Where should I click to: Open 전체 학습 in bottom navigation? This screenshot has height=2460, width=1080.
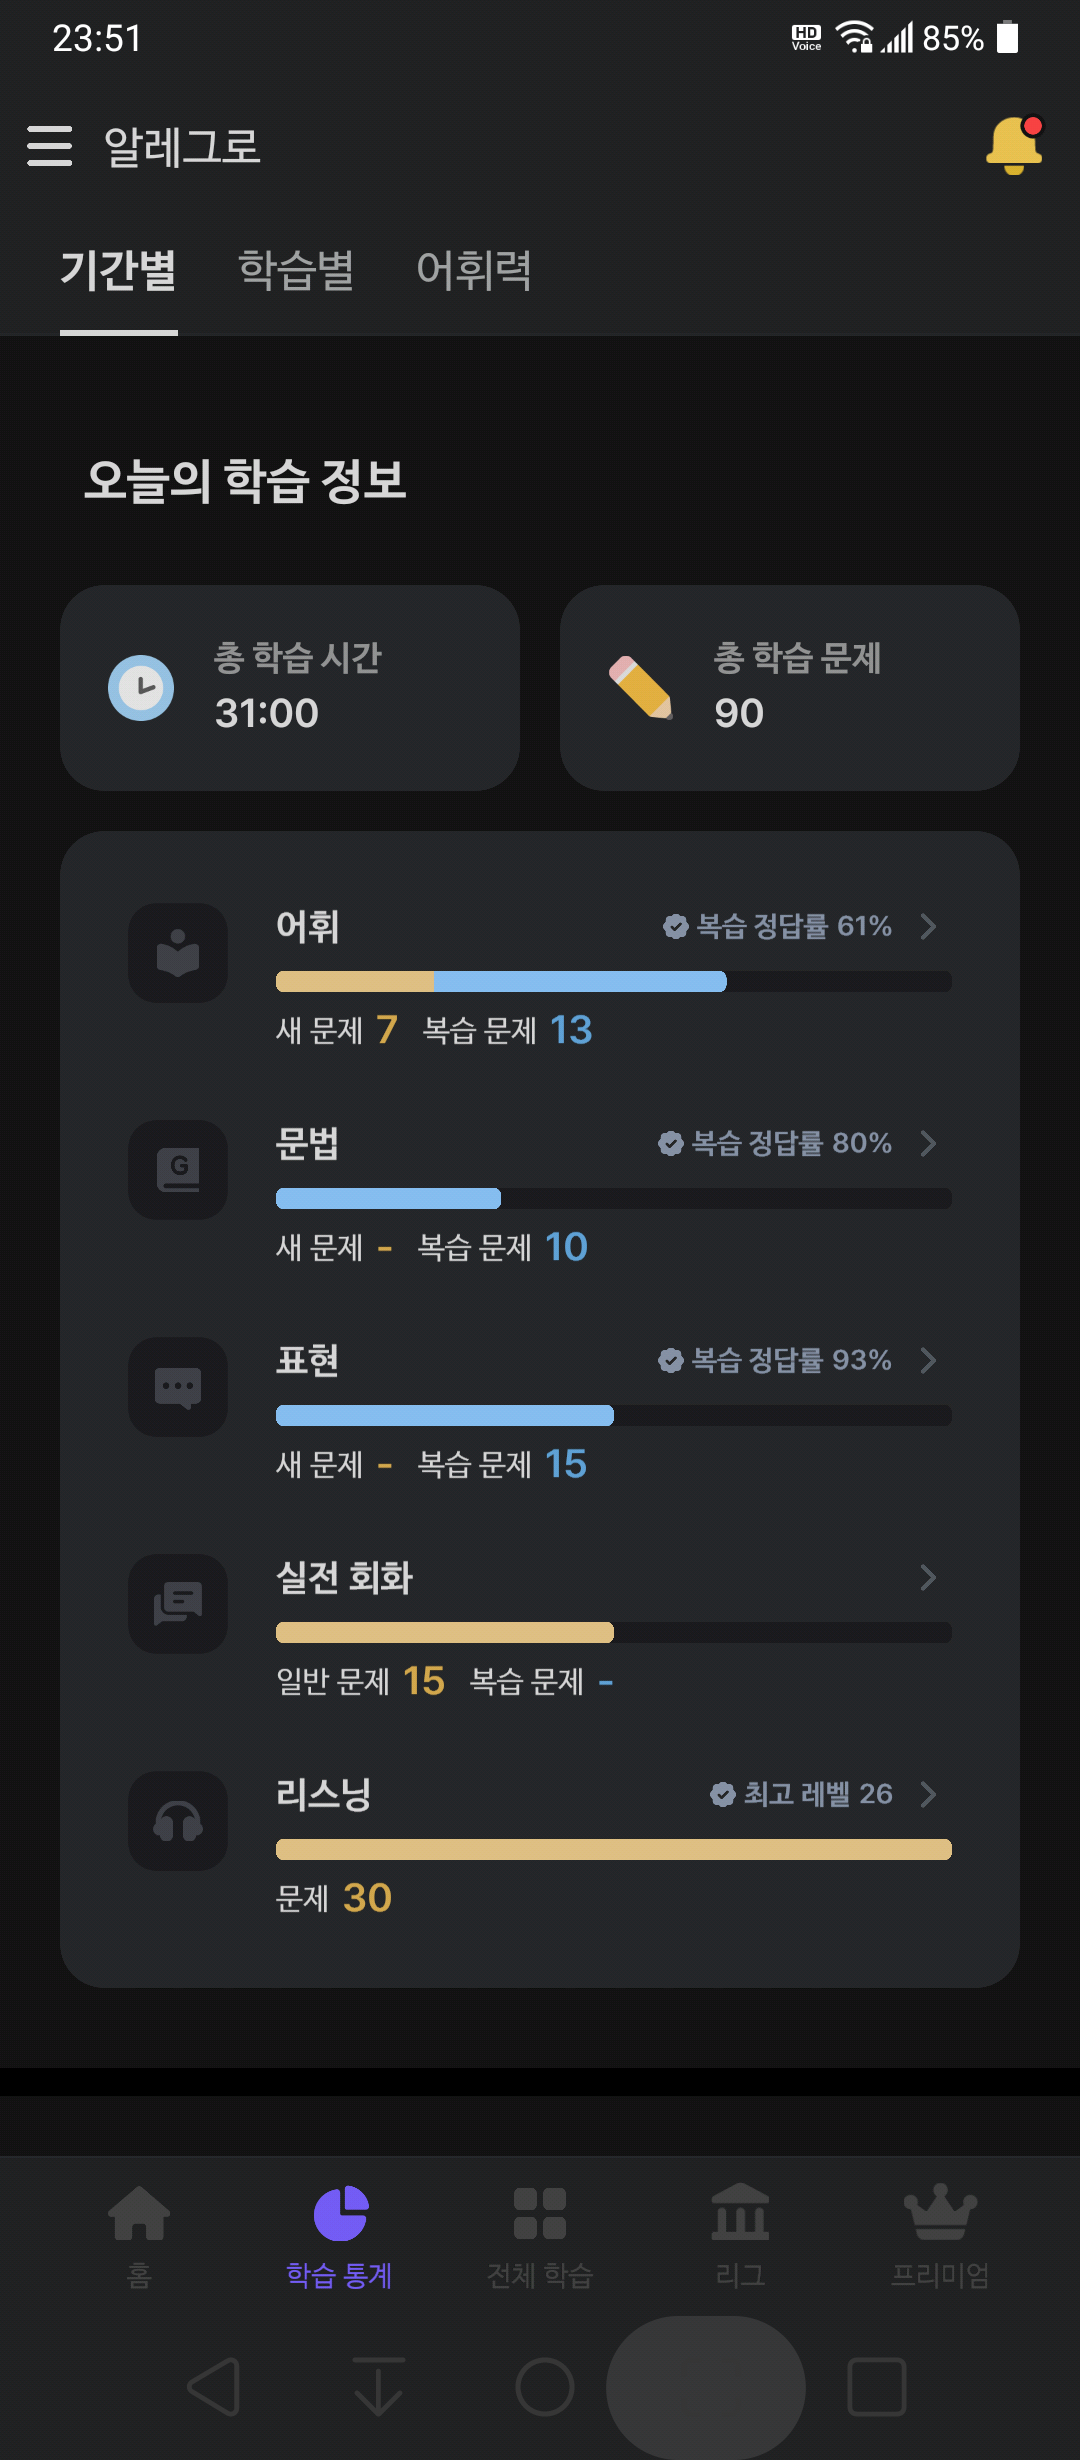point(540,2235)
